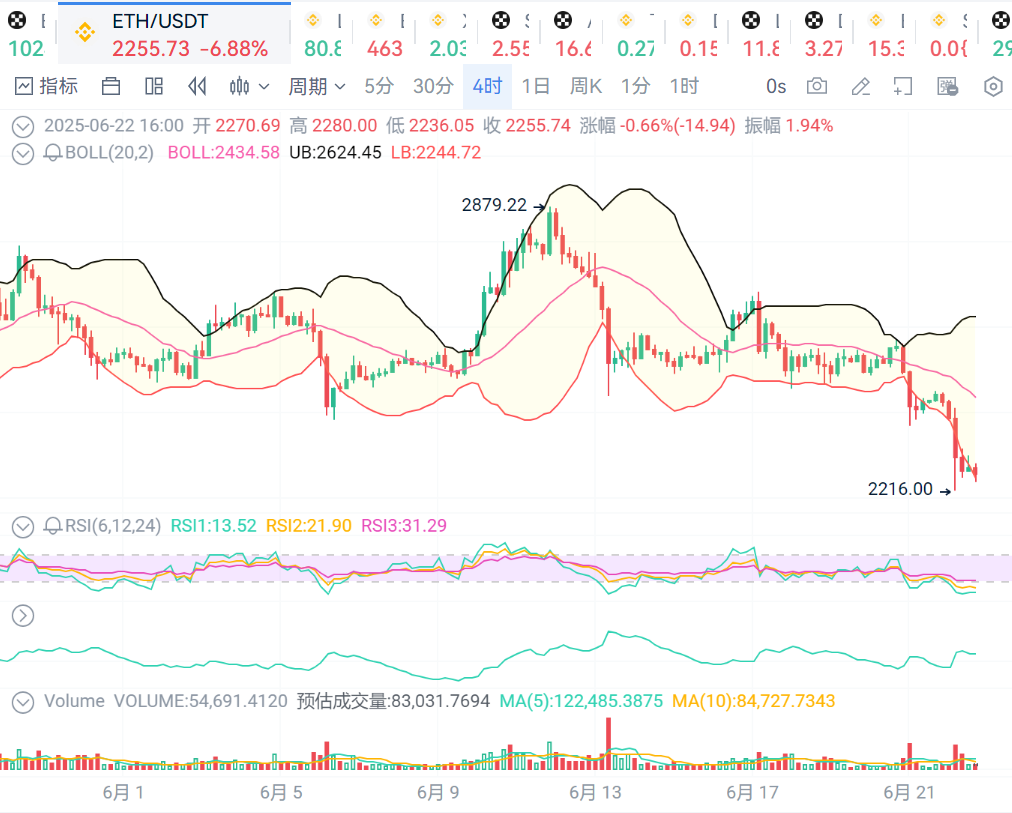Click the tallest red volume bar
1012x813 pixels.
pos(609,743)
